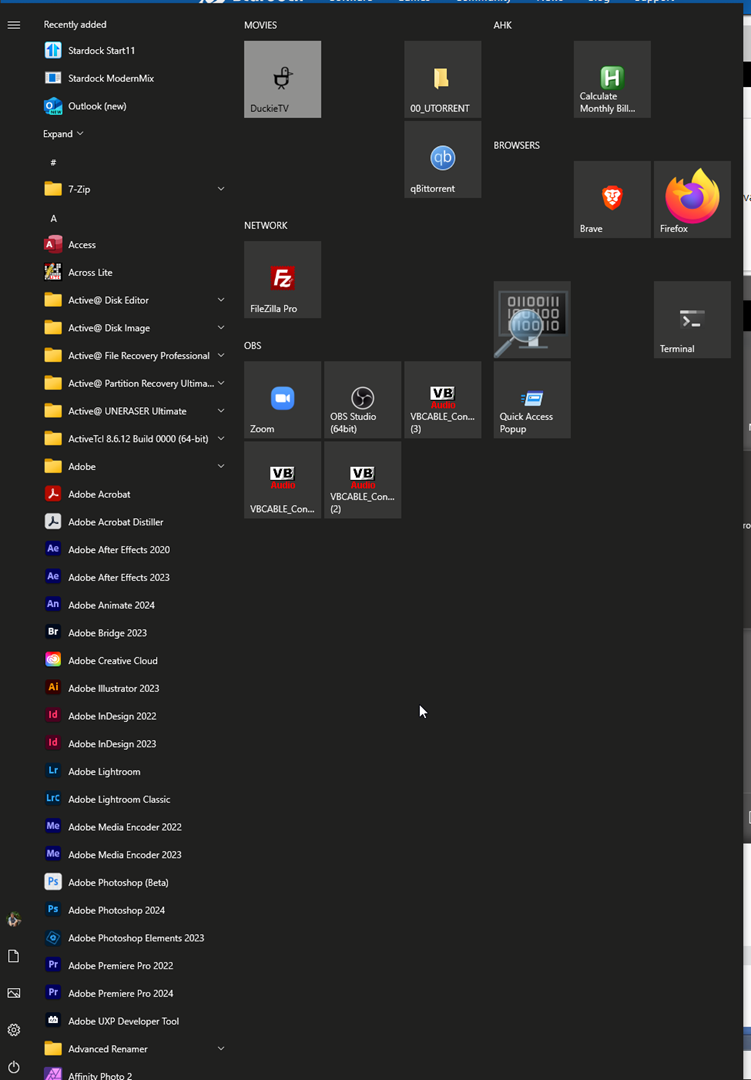Open the Pictures sidebar icon

click(14, 993)
